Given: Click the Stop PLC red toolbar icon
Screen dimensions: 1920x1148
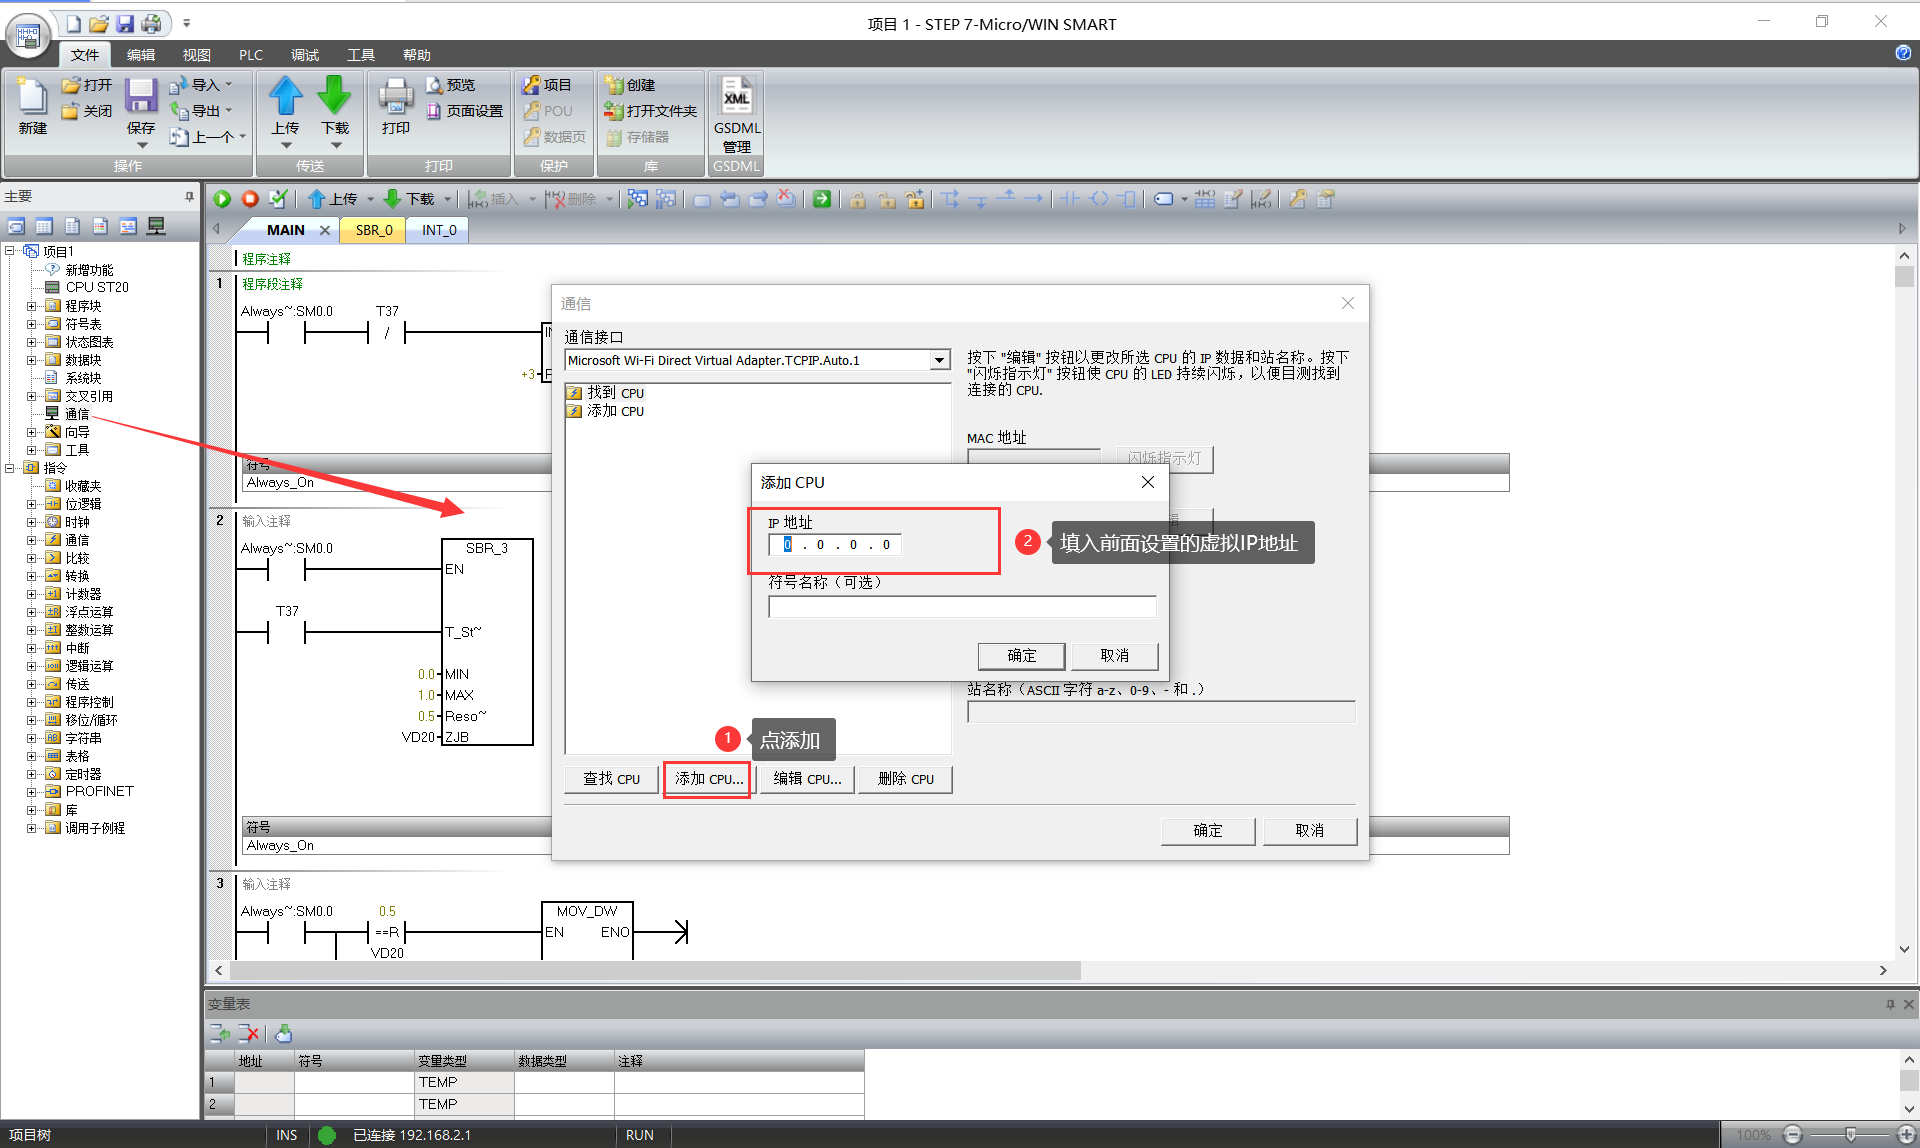Looking at the screenshot, I should [250, 199].
